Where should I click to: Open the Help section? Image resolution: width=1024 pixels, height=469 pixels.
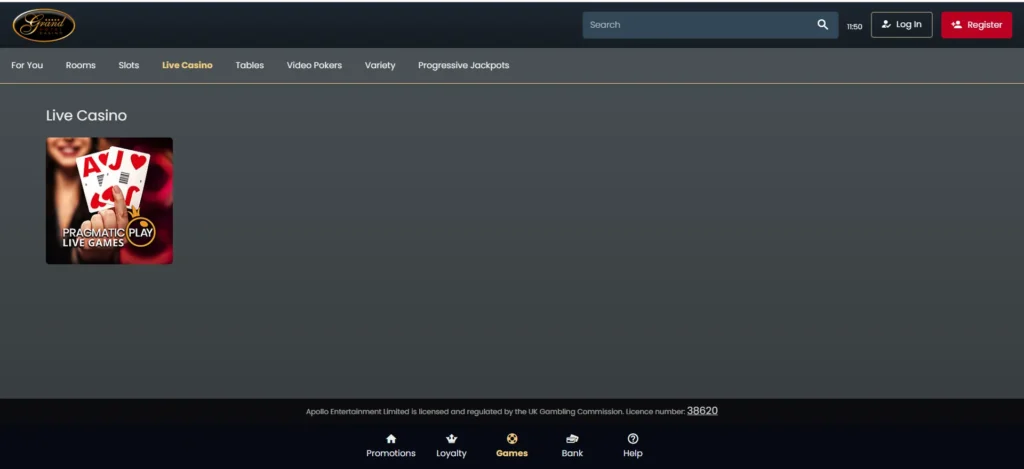pos(633,445)
